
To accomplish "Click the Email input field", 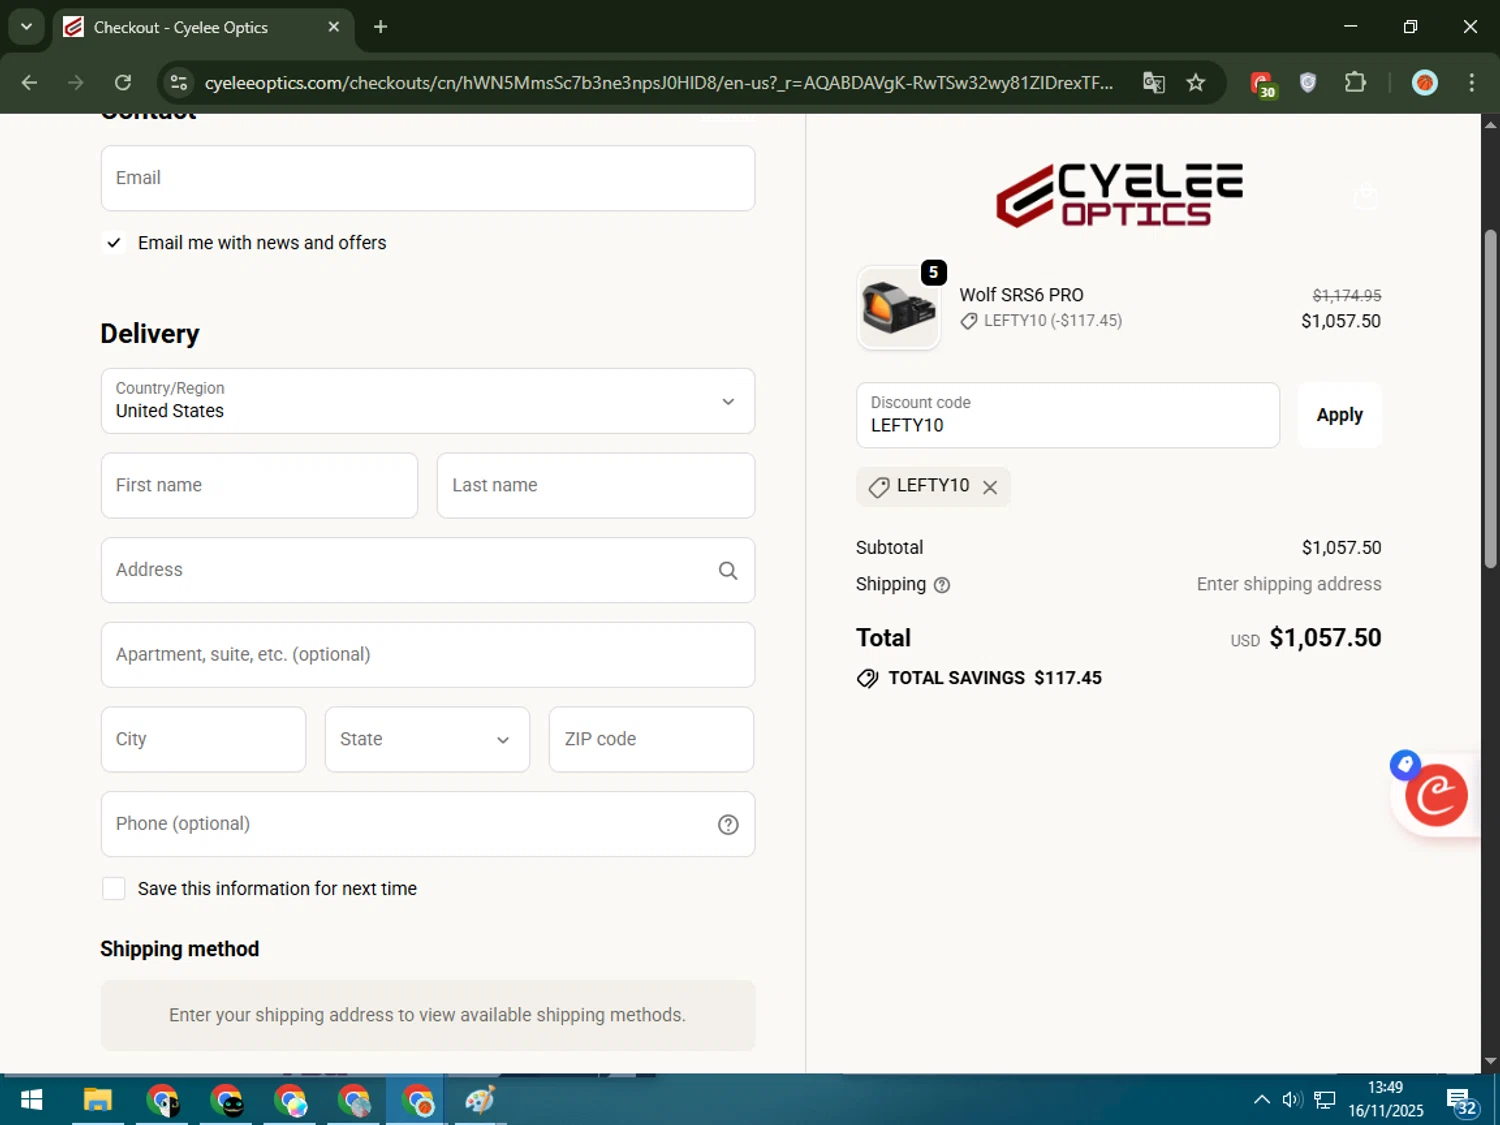I will click(428, 178).
